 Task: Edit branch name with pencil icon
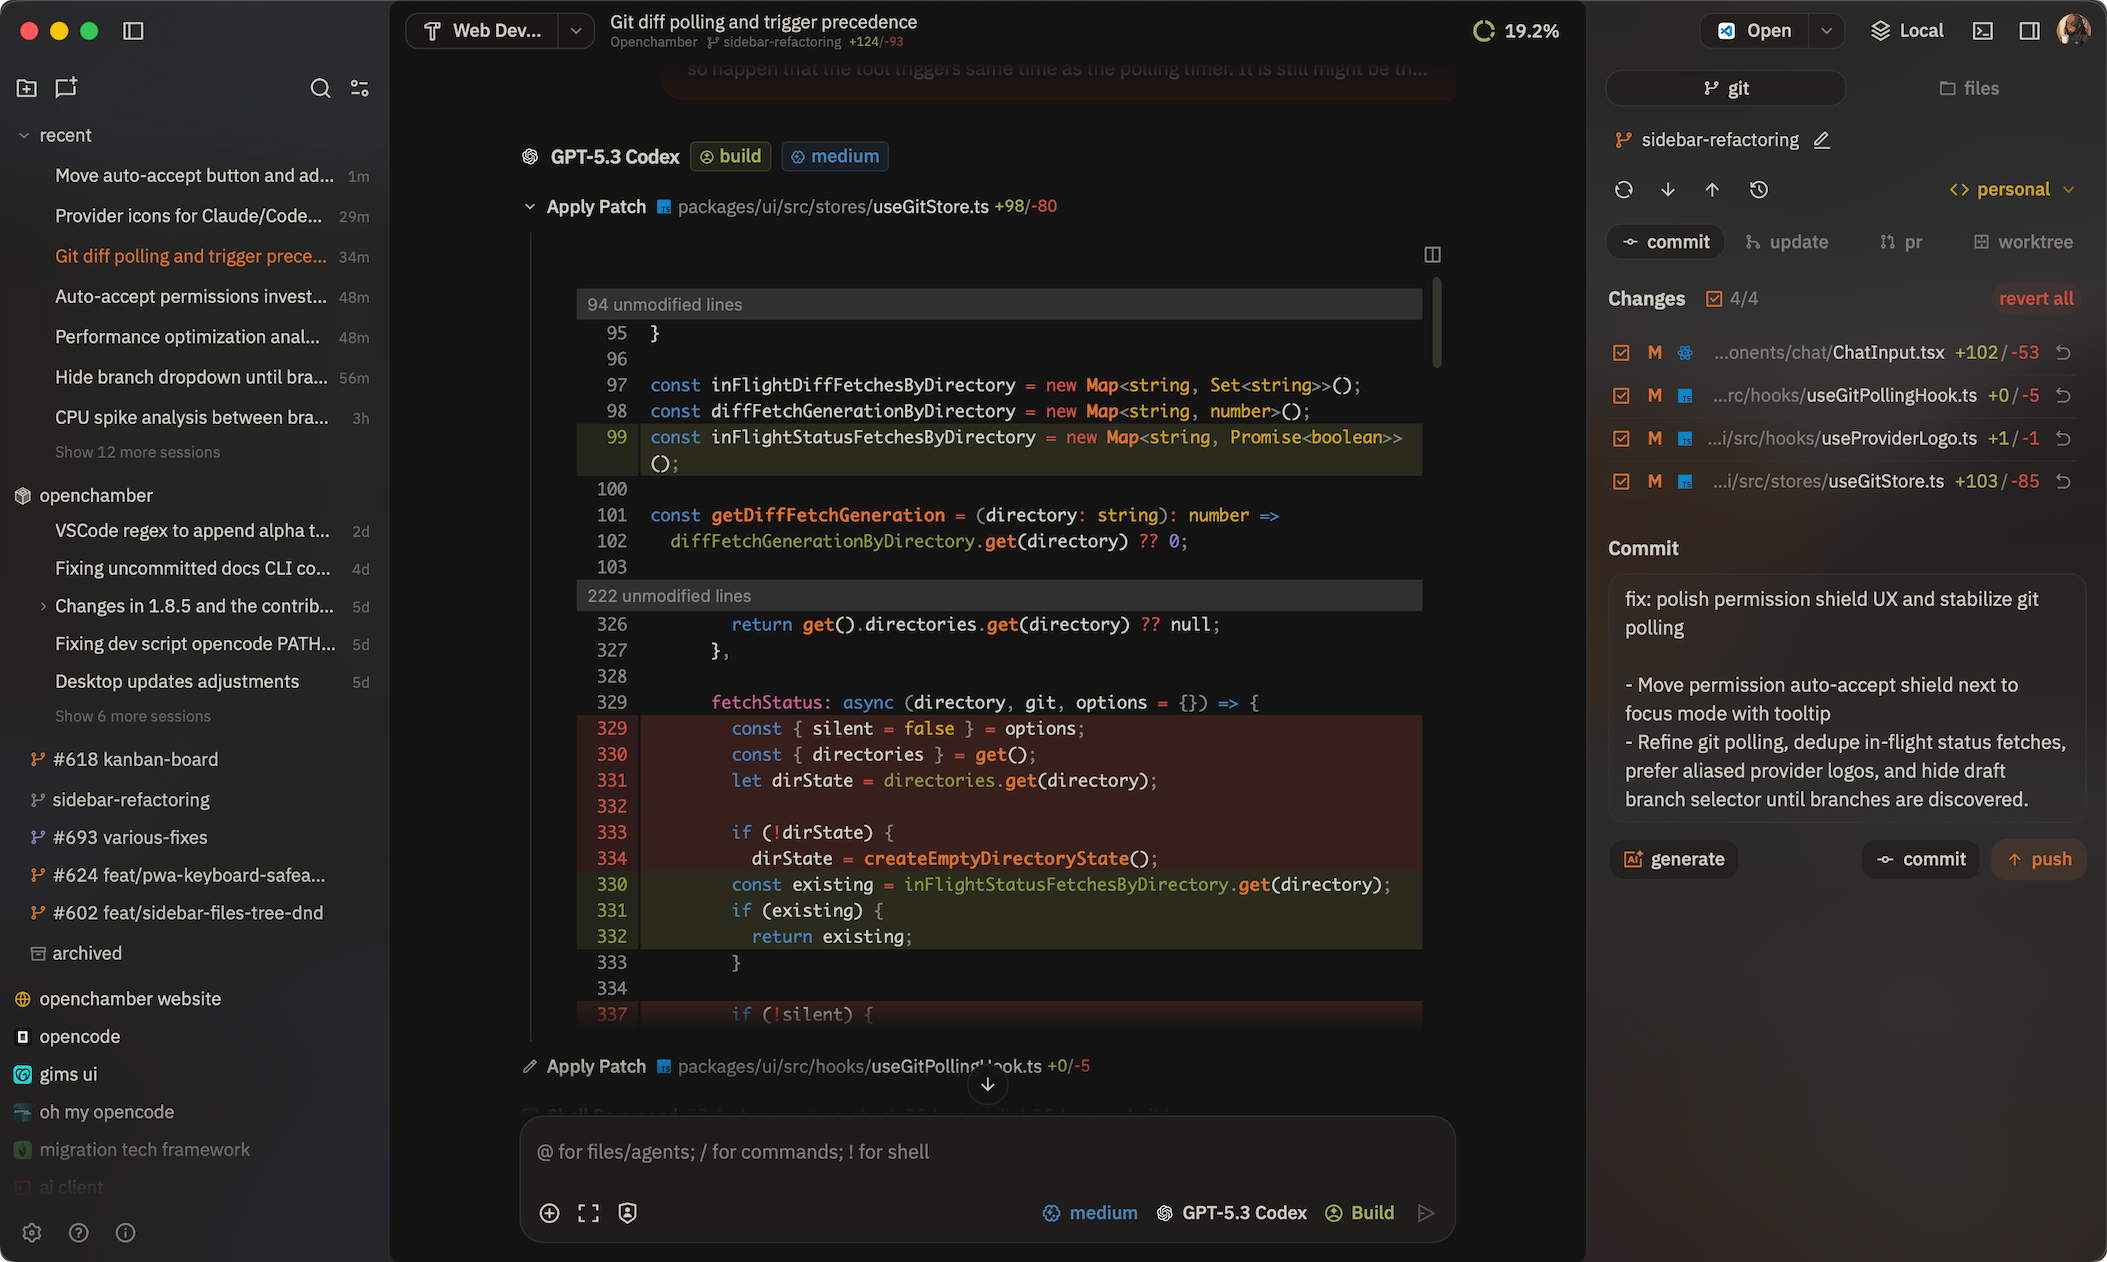(x=1822, y=140)
